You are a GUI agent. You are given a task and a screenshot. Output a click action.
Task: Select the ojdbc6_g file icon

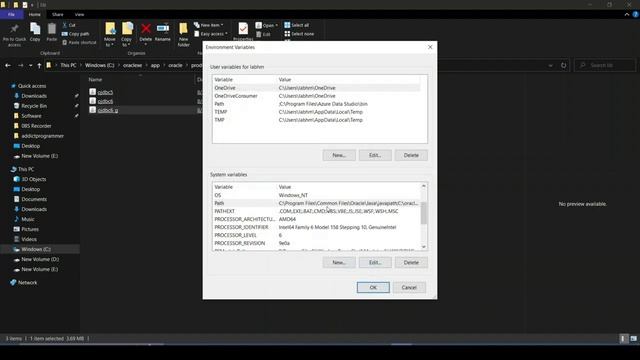pyautogui.click(x=93, y=110)
